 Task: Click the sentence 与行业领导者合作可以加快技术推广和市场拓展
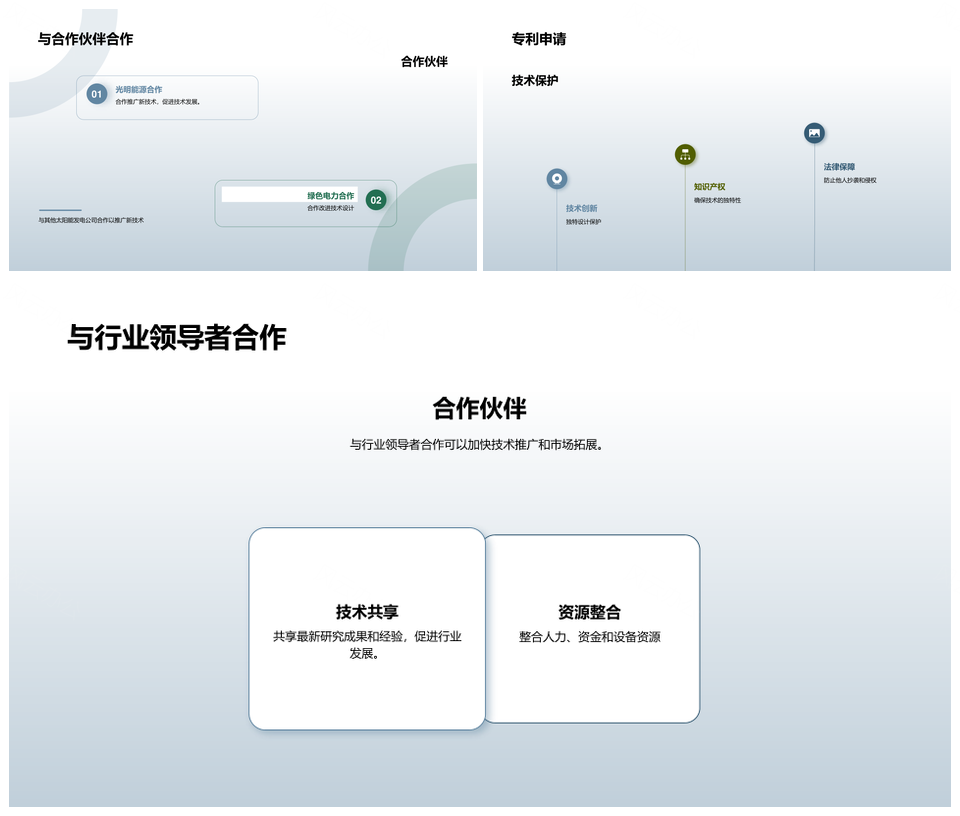pos(479,444)
